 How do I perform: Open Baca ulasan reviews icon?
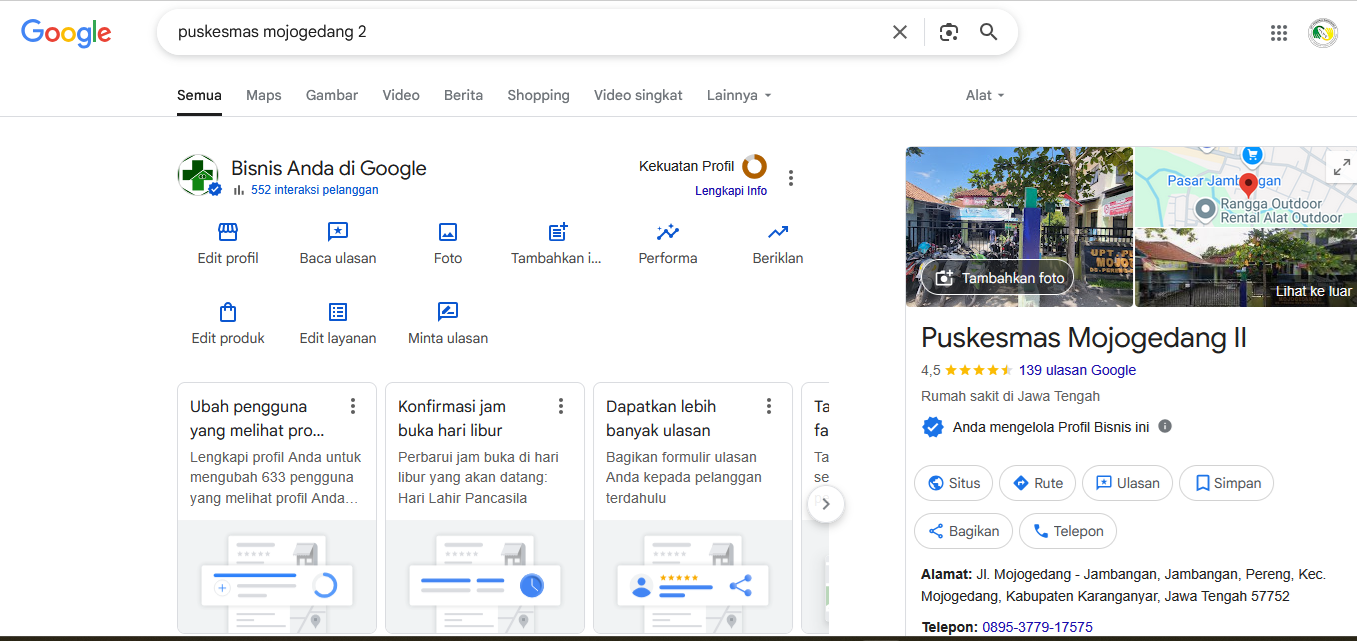[338, 233]
